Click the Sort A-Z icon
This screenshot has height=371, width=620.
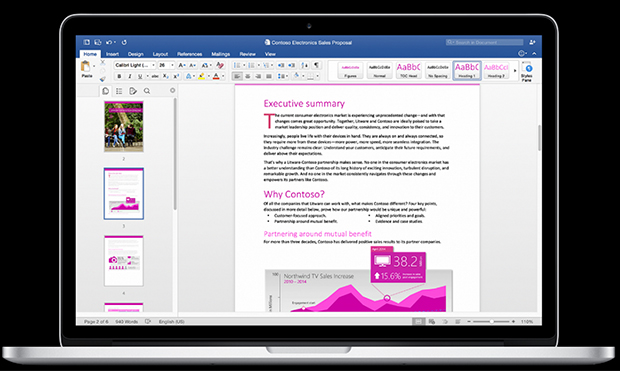coord(304,65)
